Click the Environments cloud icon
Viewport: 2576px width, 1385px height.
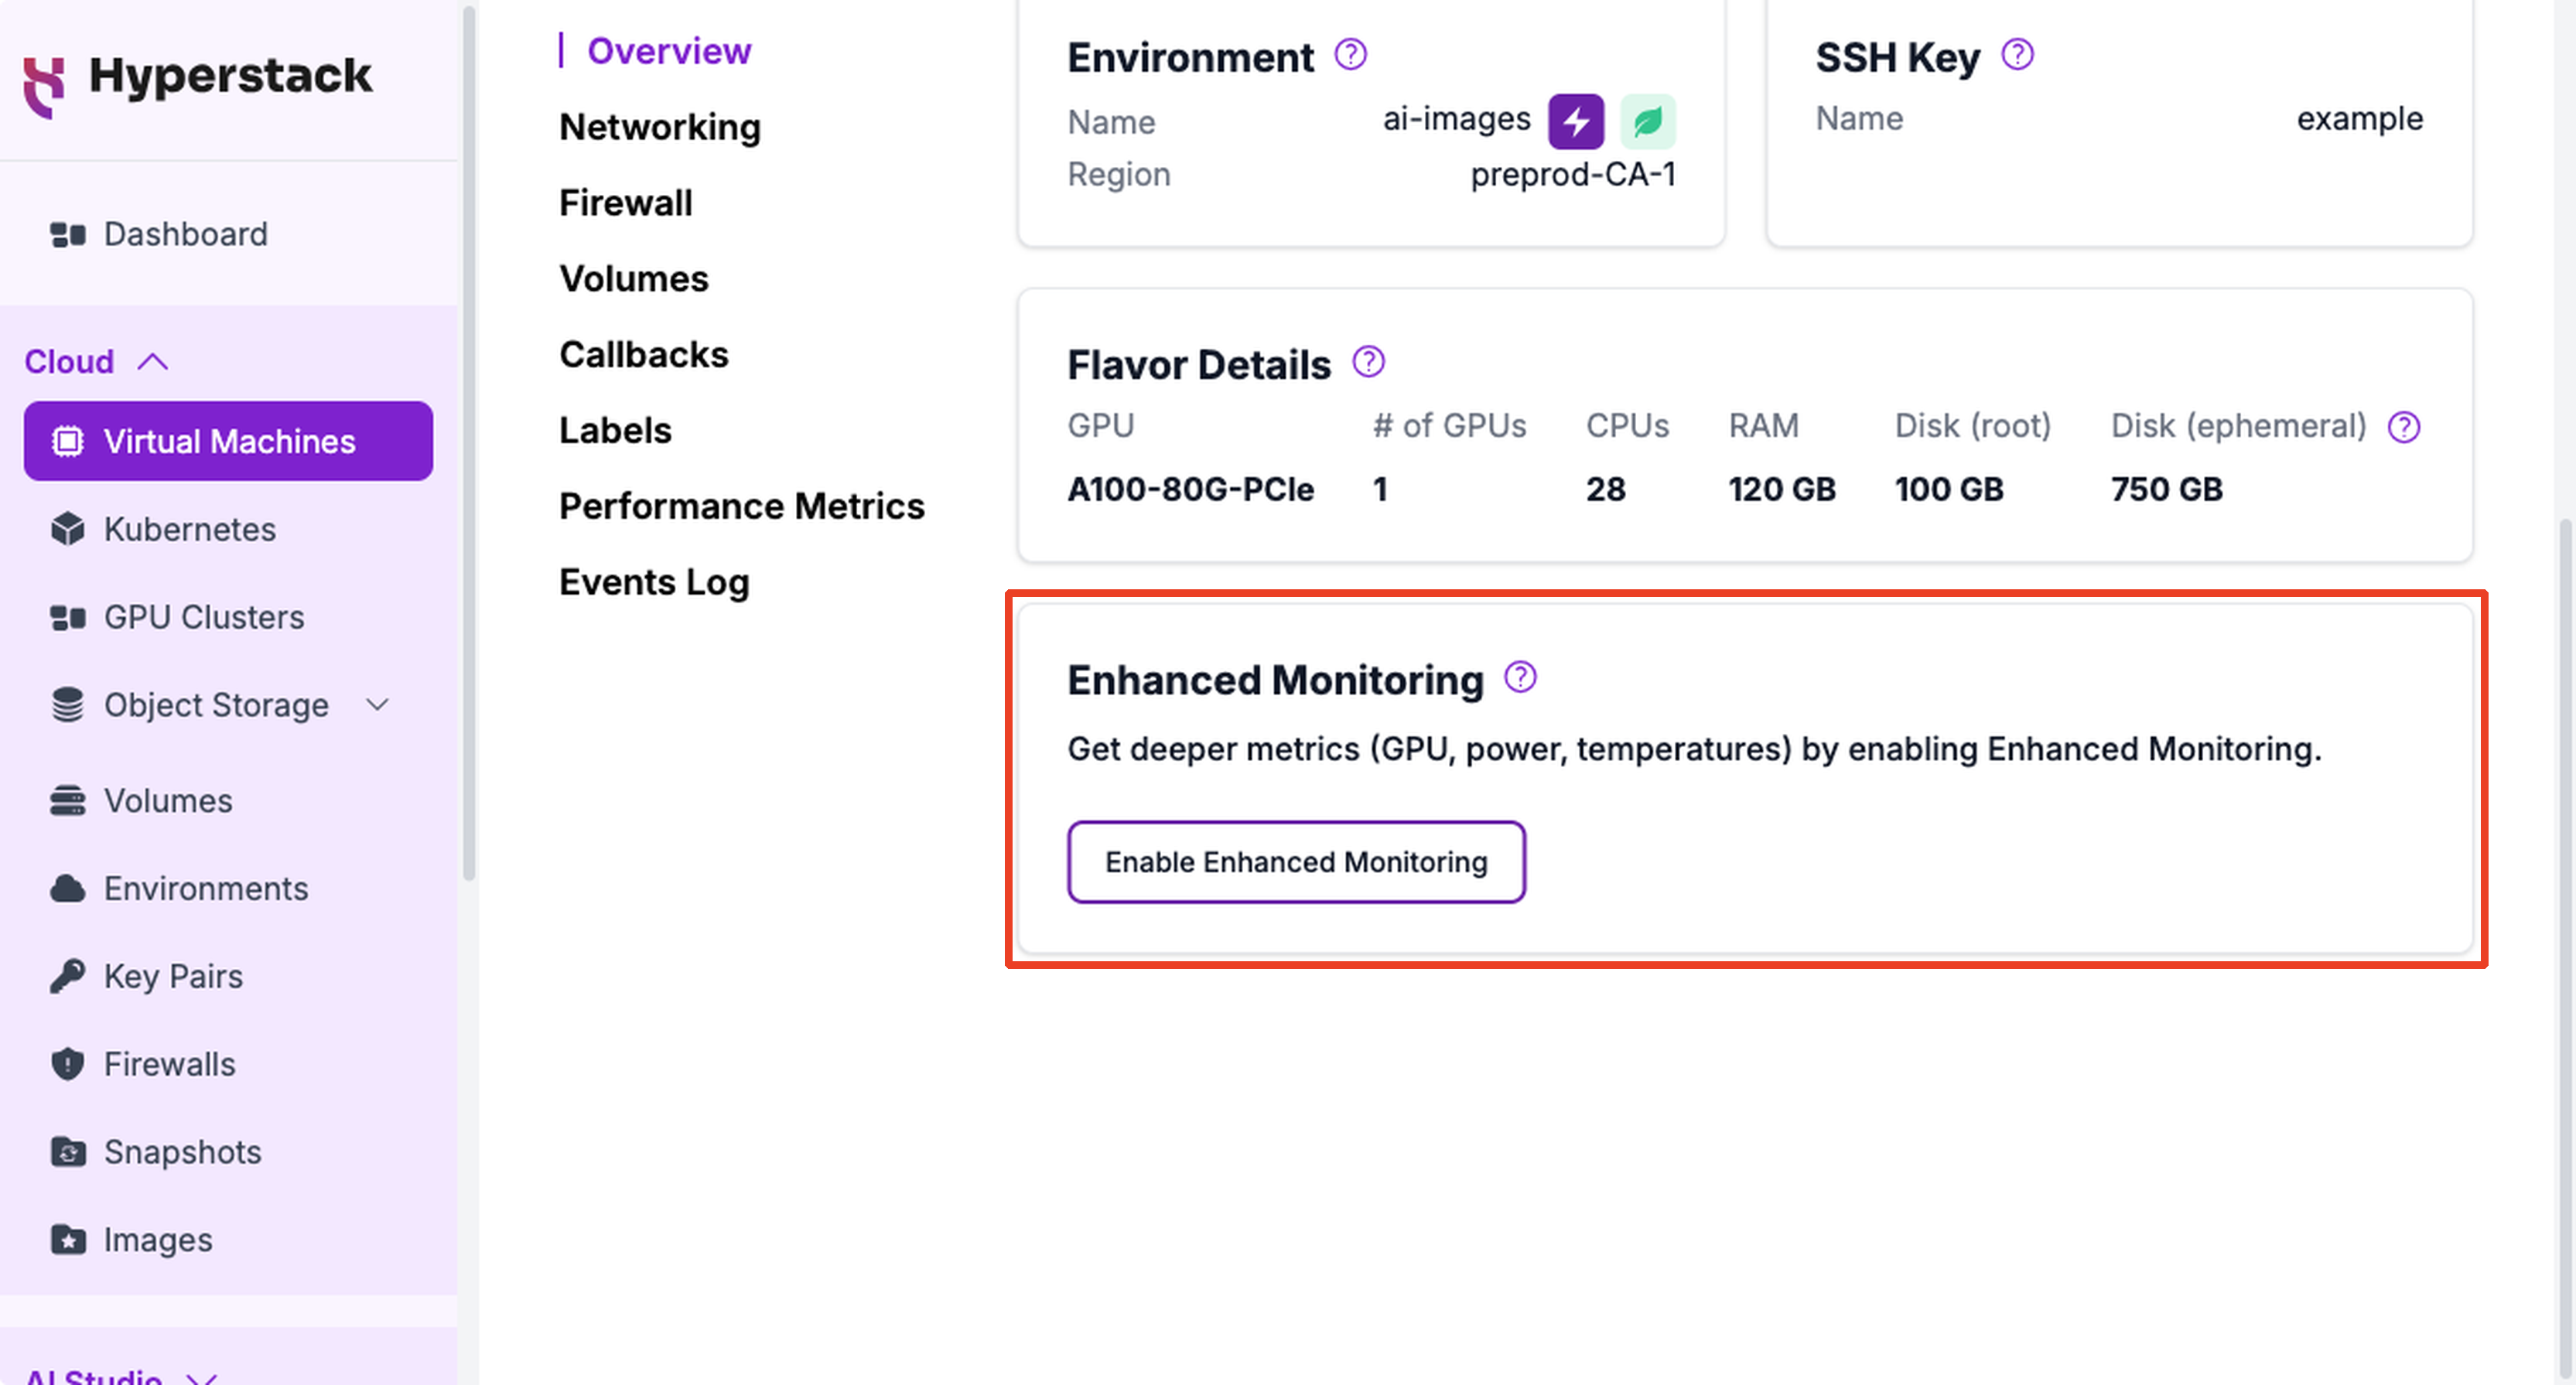tap(67, 888)
